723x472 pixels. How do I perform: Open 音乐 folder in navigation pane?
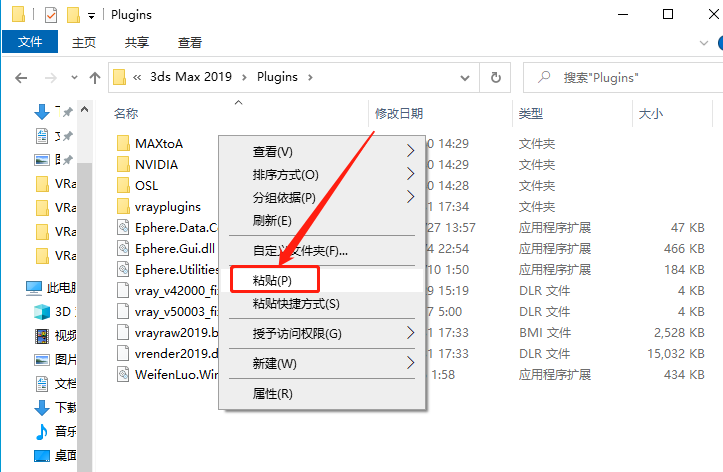click(x=55, y=431)
